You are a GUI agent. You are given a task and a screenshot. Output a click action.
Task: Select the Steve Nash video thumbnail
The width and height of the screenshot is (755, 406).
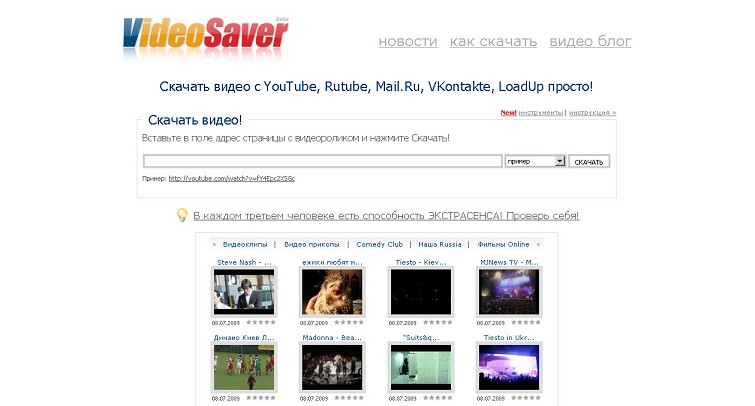click(244, 292)
